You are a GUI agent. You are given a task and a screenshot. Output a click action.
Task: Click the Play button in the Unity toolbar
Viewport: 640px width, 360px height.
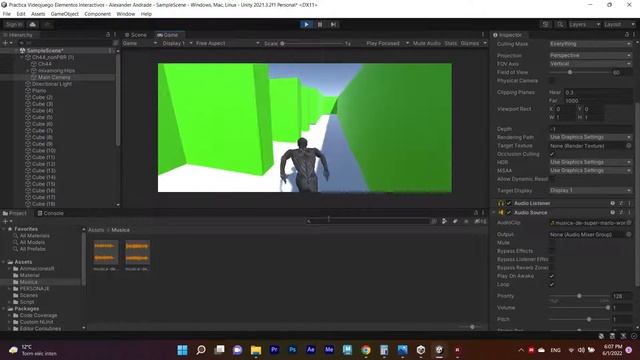tap(306, 24)
